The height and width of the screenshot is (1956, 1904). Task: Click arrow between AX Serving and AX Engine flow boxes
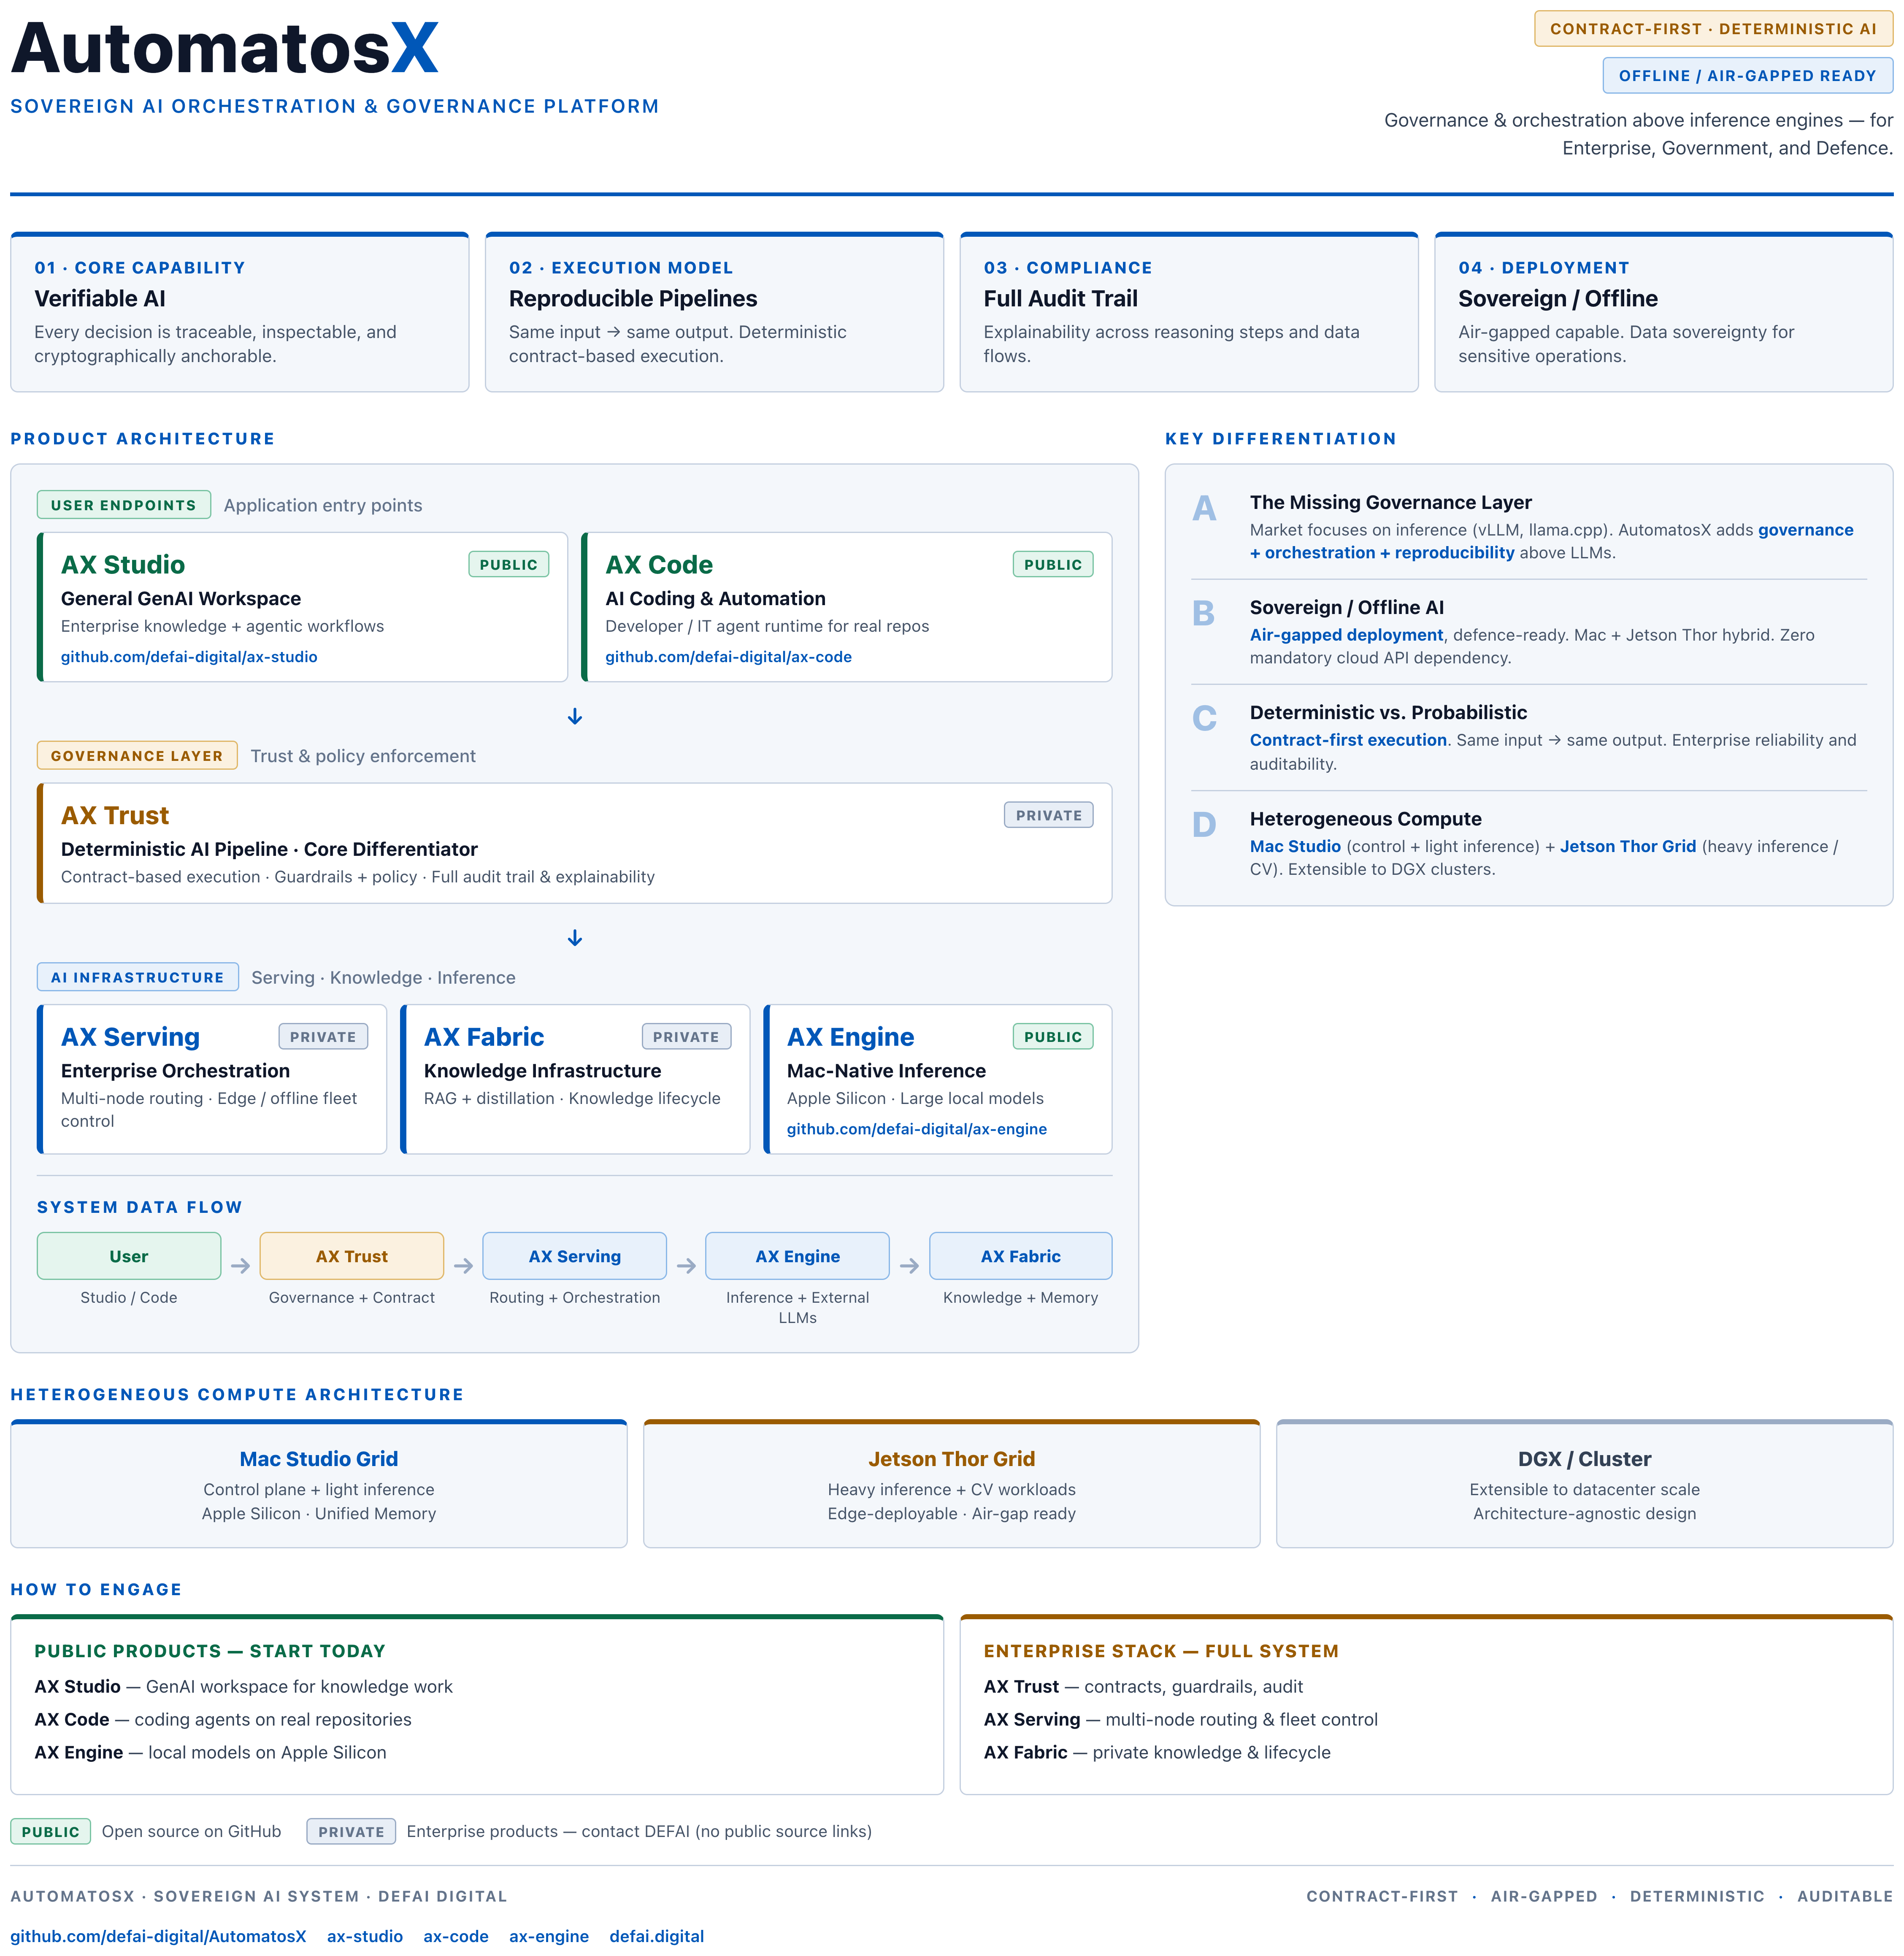pos(686,1266)
